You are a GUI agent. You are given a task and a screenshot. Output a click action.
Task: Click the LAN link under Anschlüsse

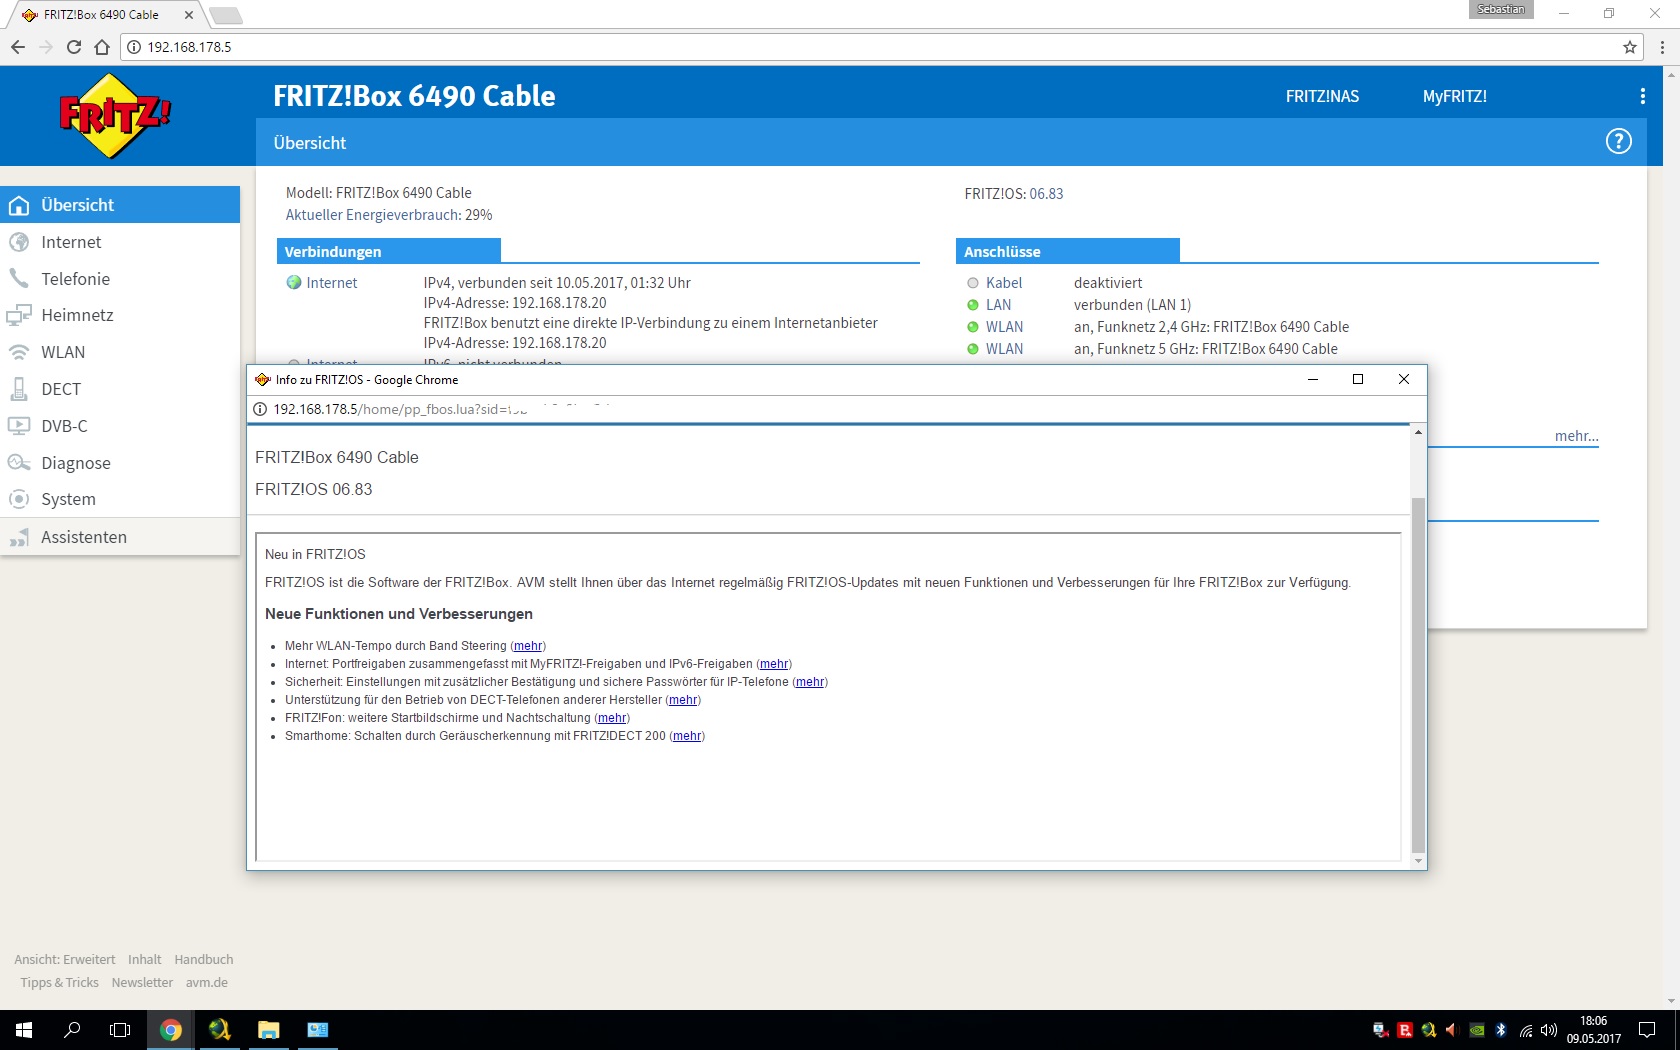[998, 305]
